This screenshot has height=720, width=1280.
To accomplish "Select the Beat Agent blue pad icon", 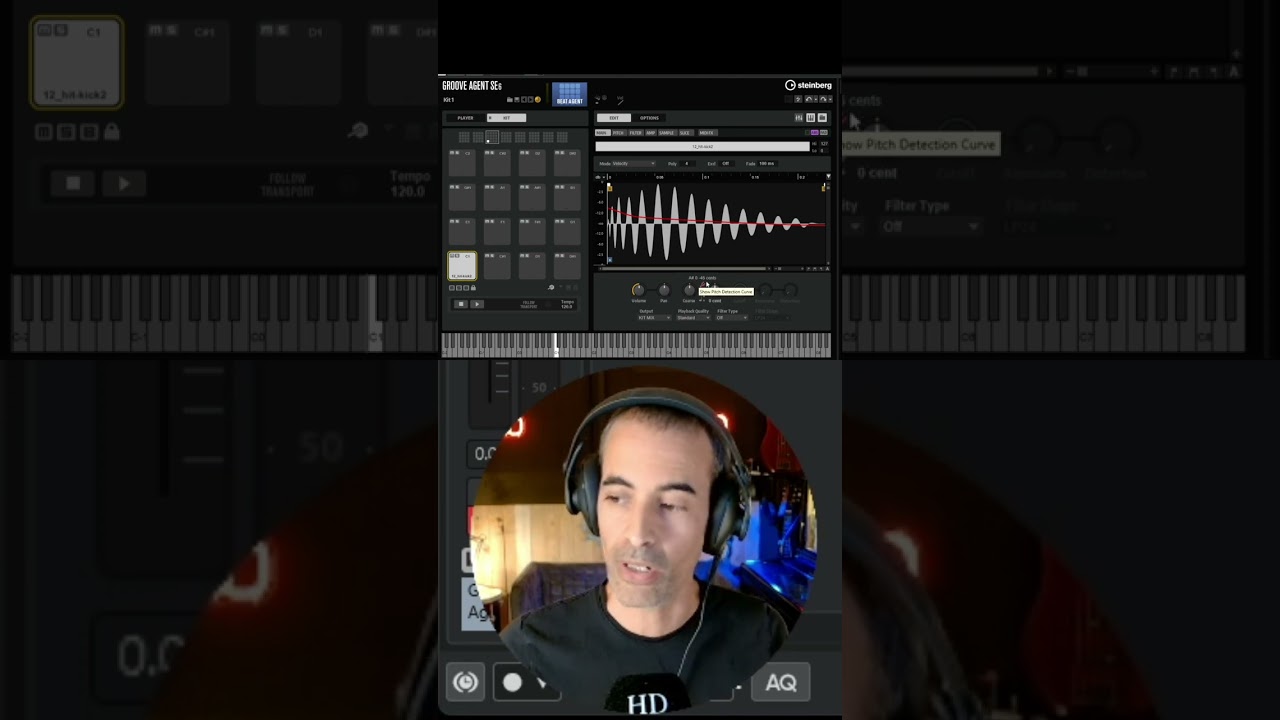I will tap(569, 94).
